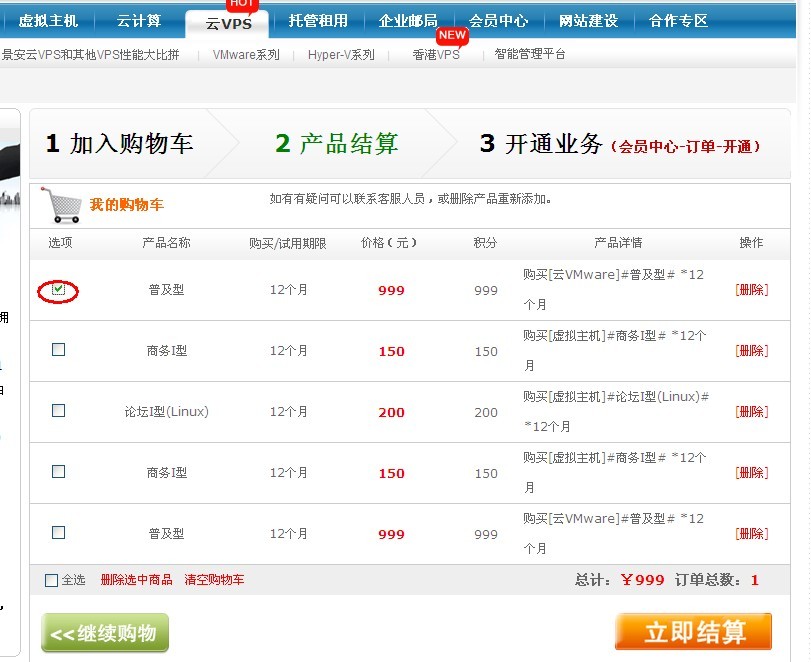Open the 托管租用 menu item

pyautogui.click(x=318, y=20)
